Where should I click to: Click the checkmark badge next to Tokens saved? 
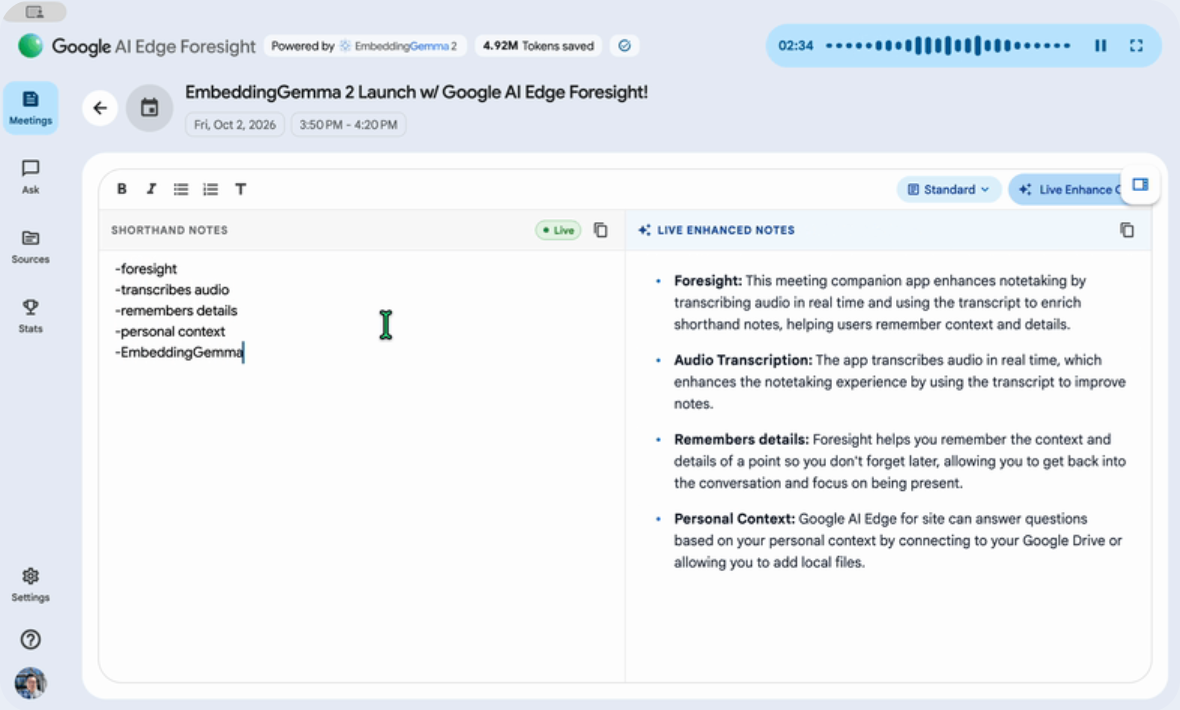pyautogui.click(x=624, y=46)
